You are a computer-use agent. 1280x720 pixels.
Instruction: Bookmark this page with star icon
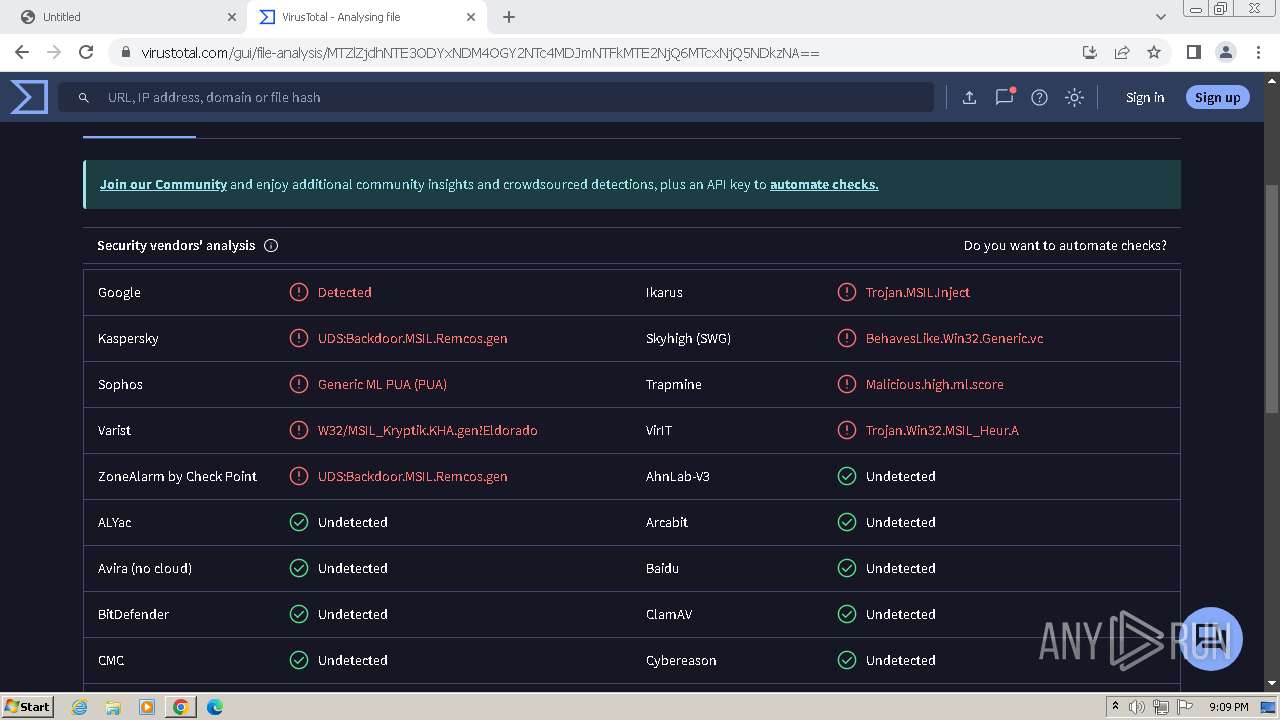pos(1154,52)
